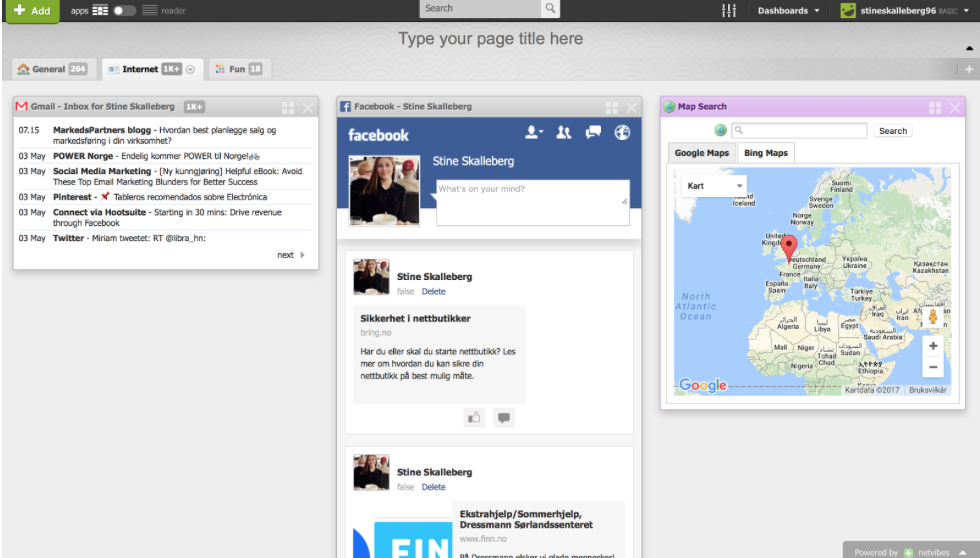Close the Map Search widget
The height and width of the screenshot is (558, 980).
955,107
